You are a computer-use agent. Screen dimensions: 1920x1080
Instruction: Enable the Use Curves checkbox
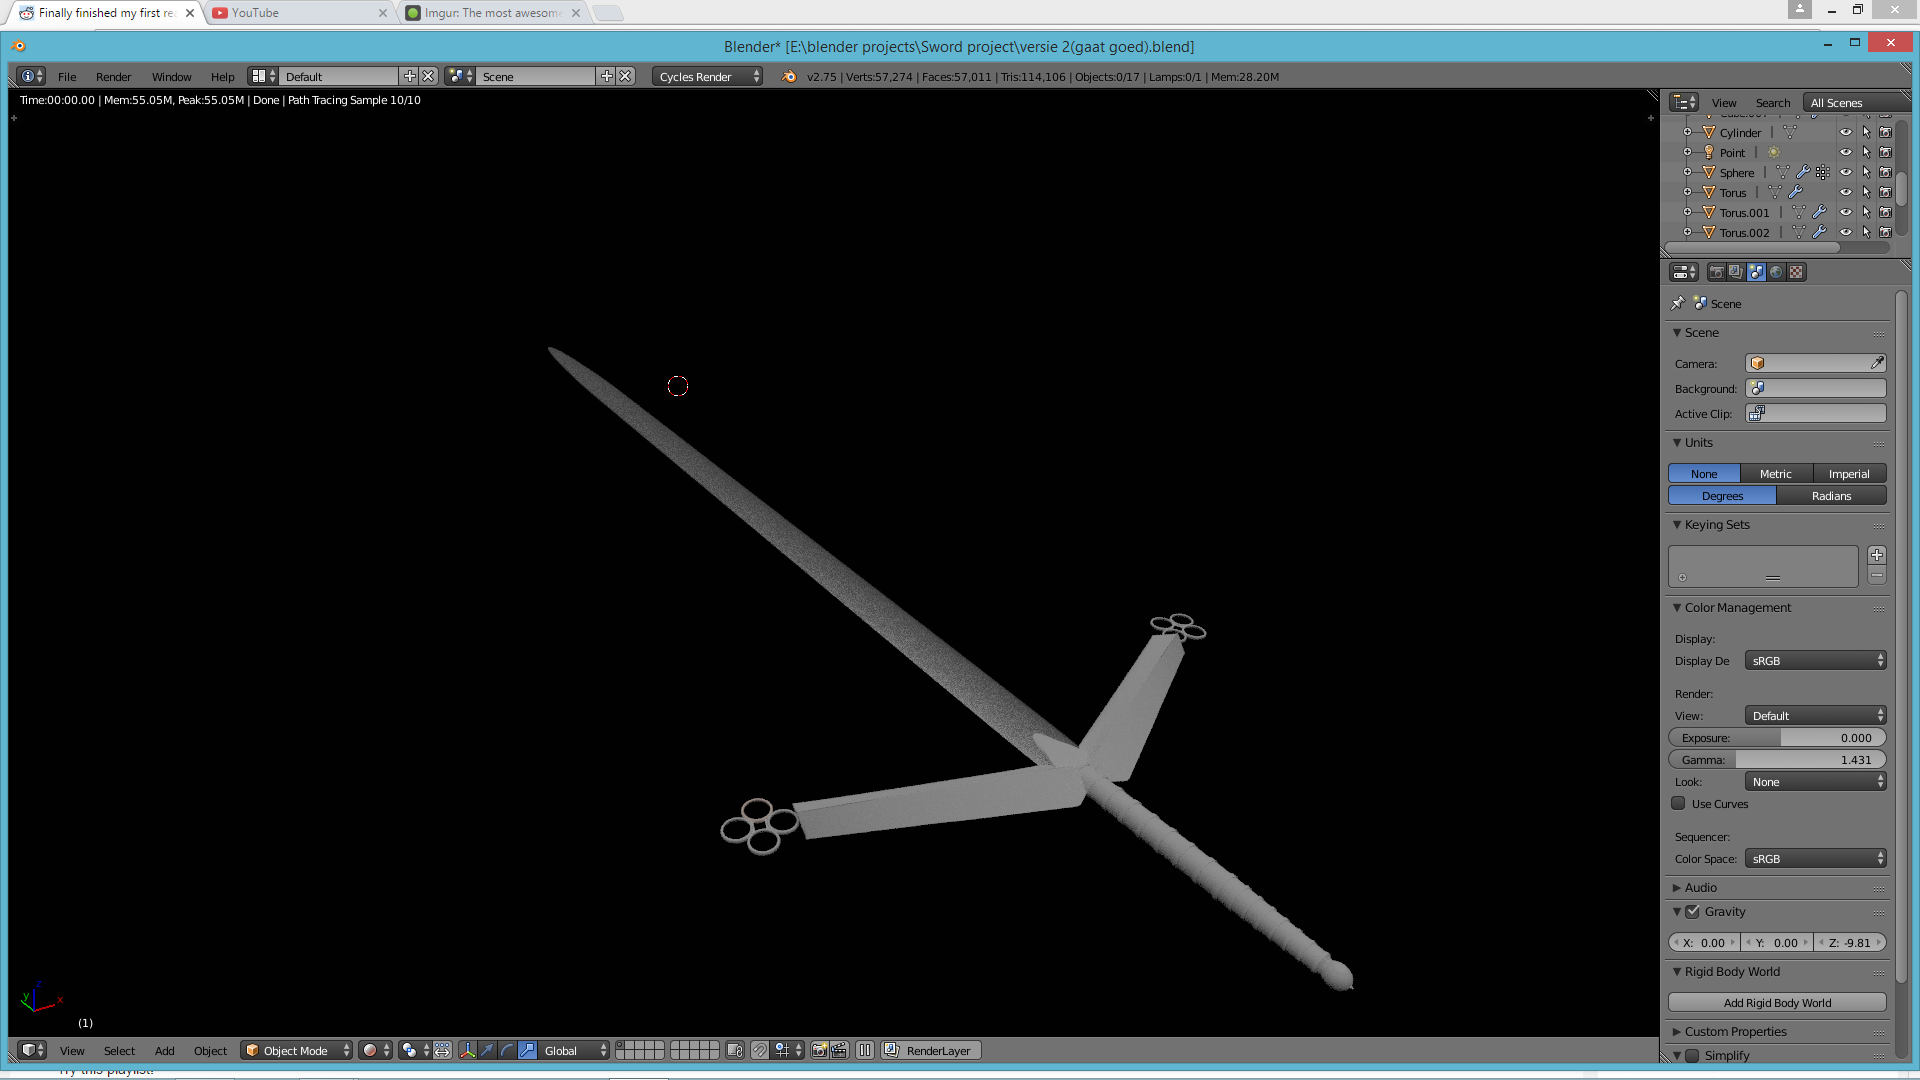click(x=1679, y=803)
